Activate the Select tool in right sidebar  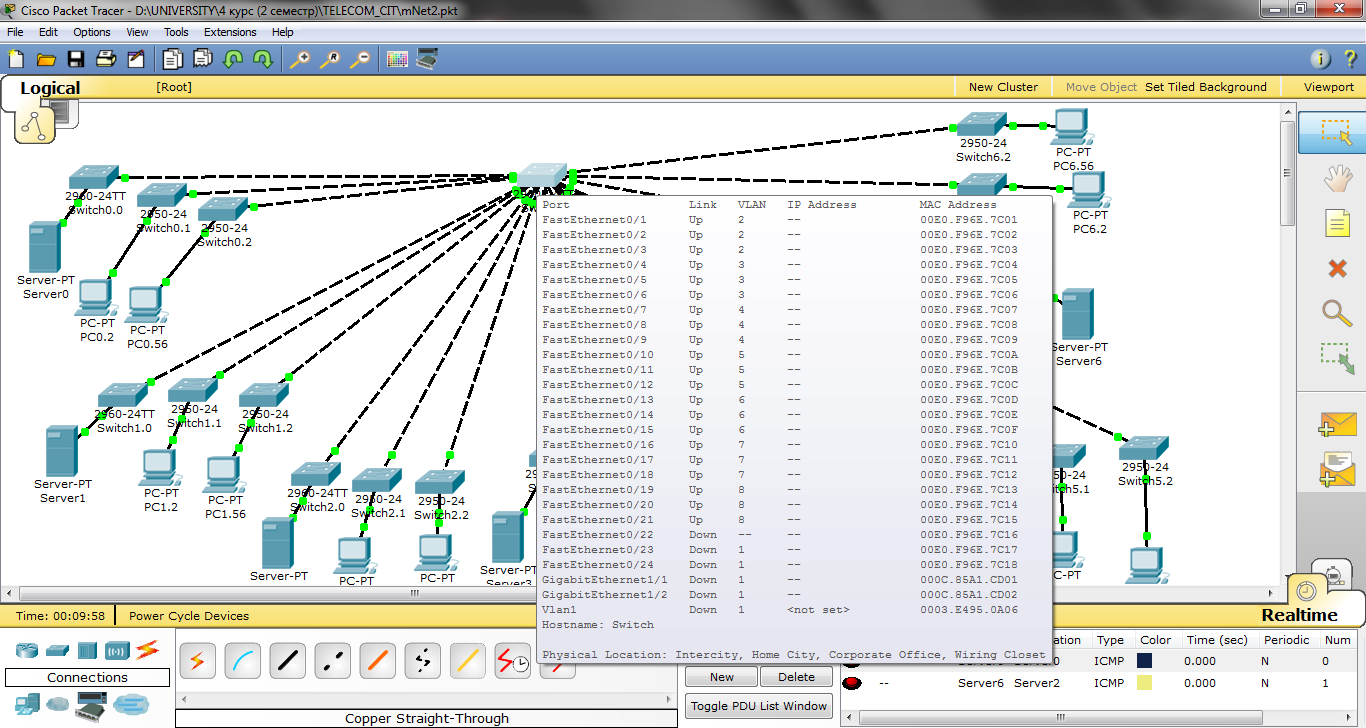(x=1337, y=132)
